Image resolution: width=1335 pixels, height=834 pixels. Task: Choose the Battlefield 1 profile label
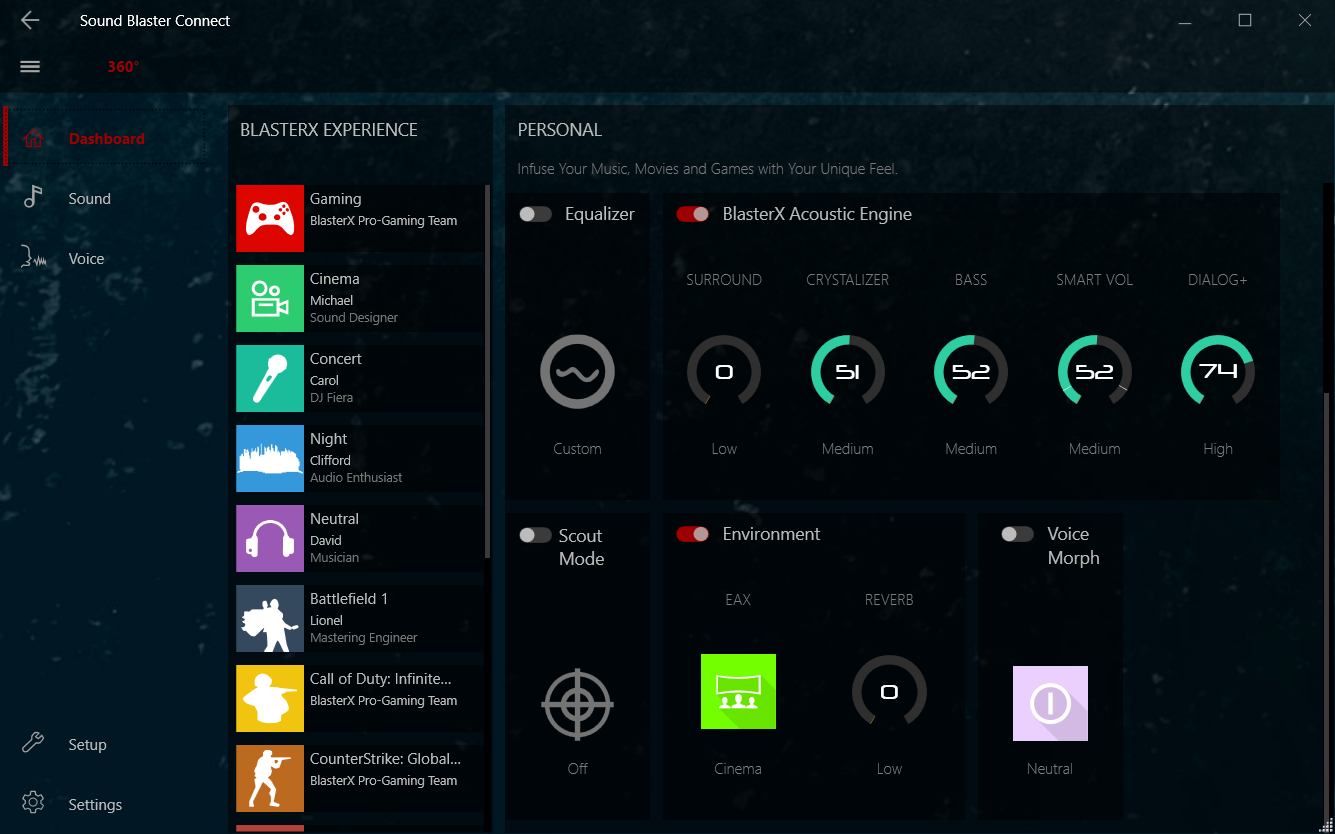point(349,599)
